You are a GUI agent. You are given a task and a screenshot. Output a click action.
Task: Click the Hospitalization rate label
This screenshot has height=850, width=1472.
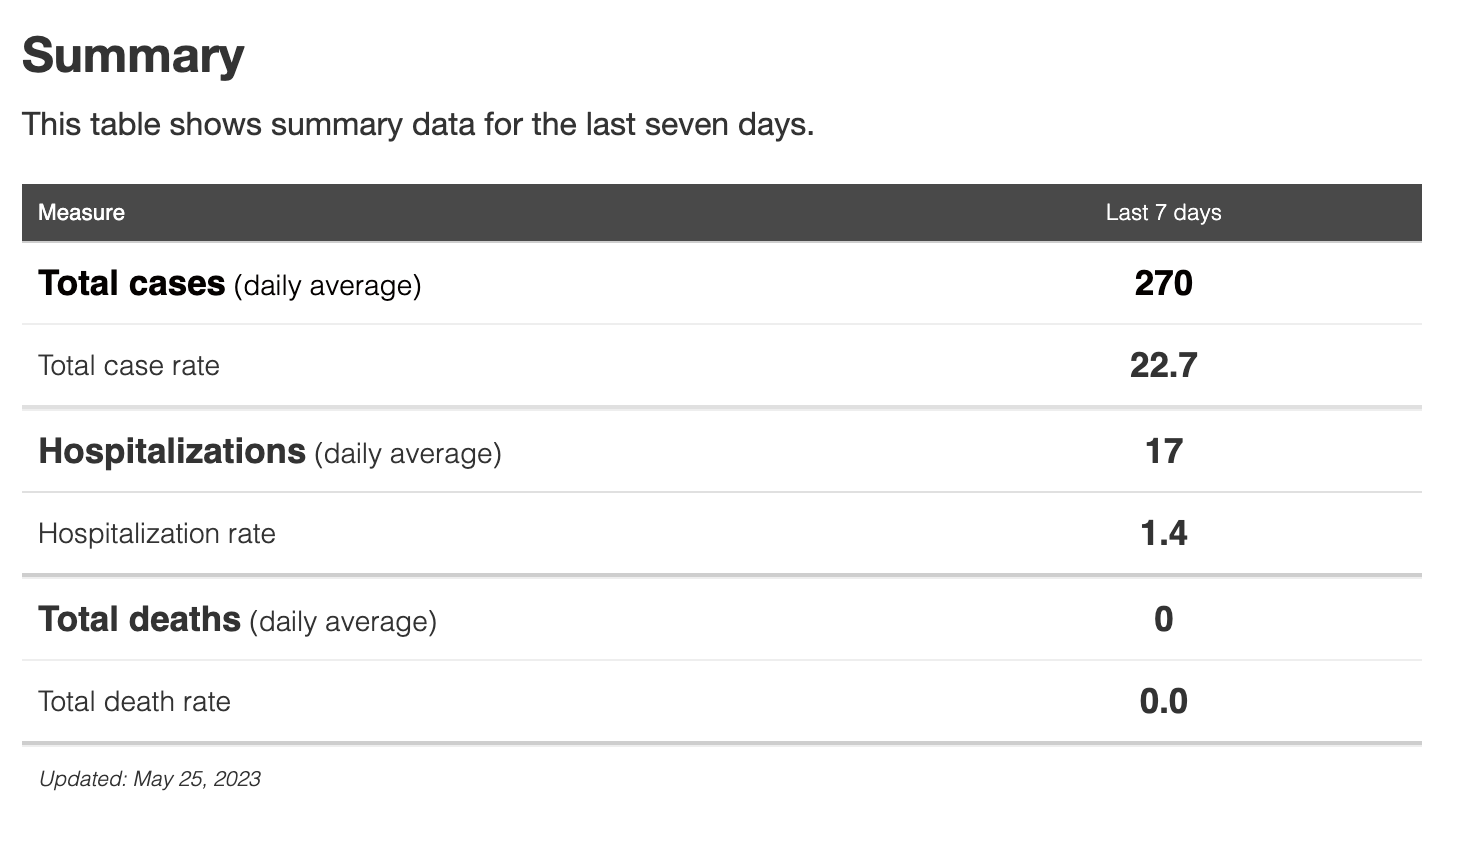tap(157, 534)
